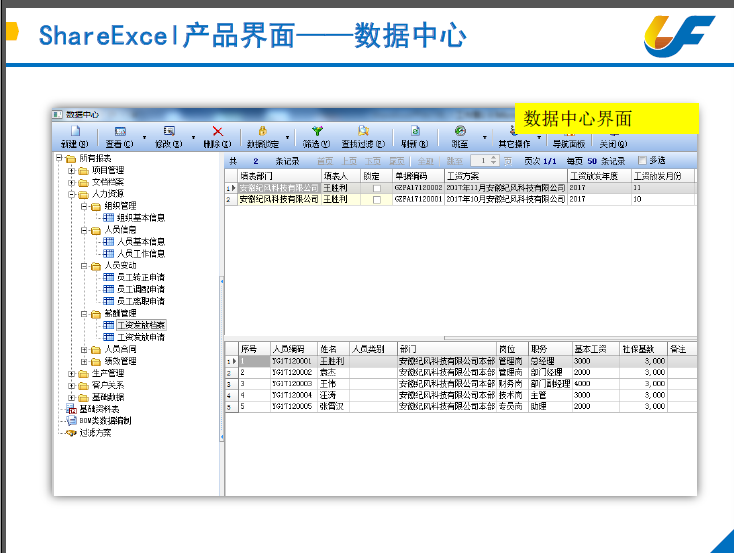Image resolution: width=734 pixels, height=553 pixels.
Task: Select the 部门副经理 position cell
Action: 550,384
